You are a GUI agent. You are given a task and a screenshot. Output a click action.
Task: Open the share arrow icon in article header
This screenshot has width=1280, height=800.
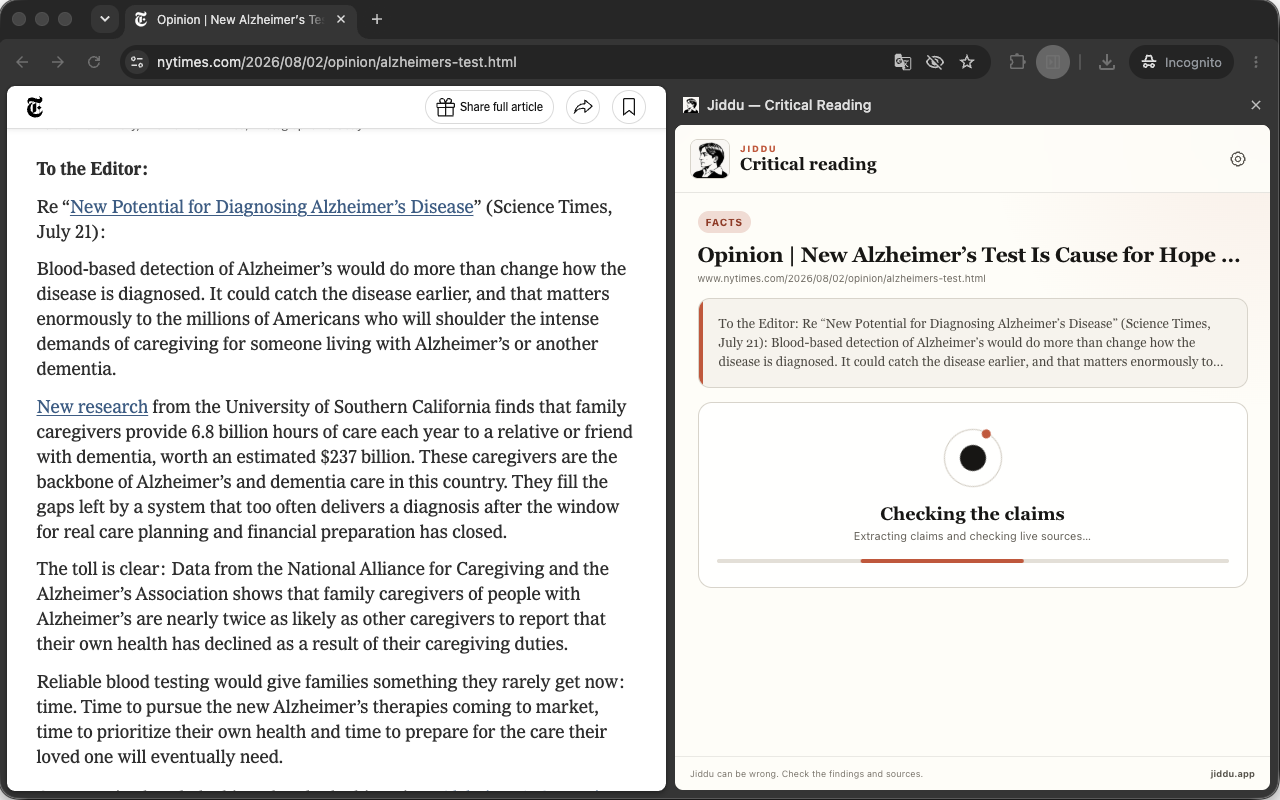click(x=583, y=107)
